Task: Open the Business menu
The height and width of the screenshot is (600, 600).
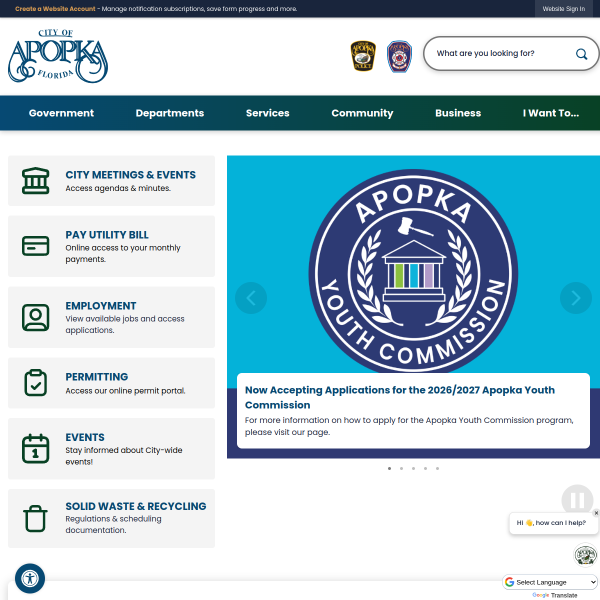Action: 458,113
